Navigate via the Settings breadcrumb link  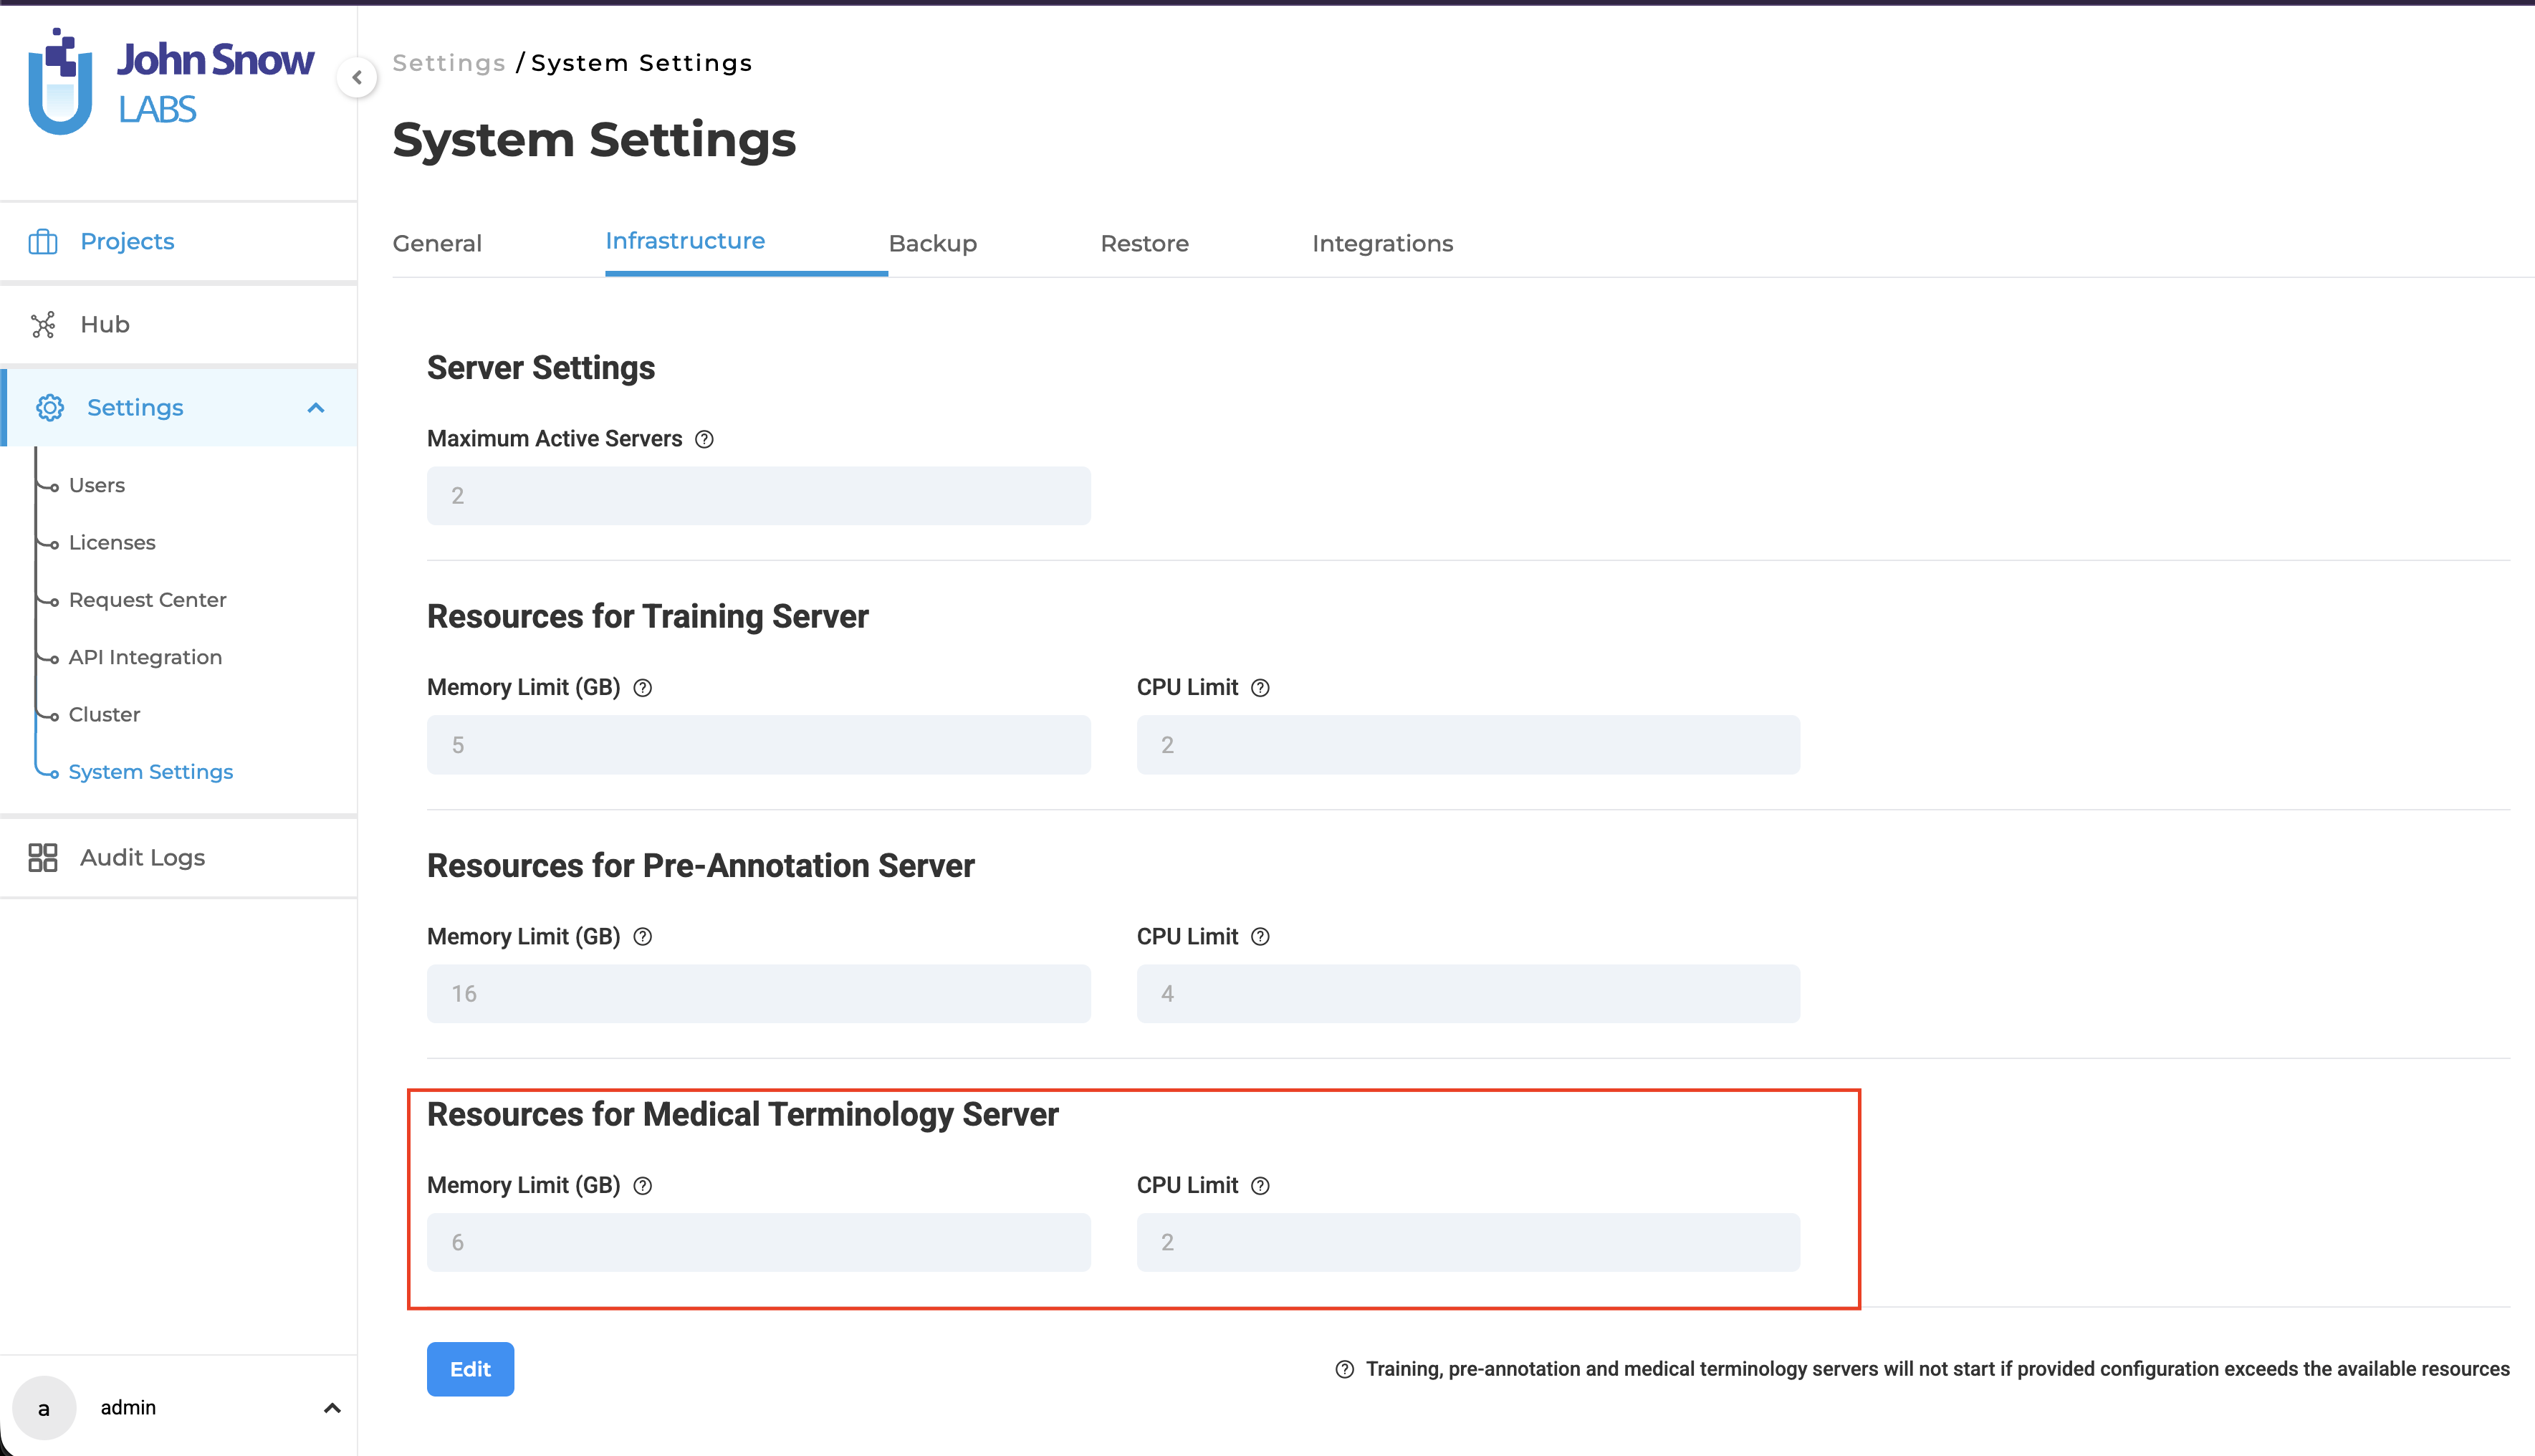pos(449,62)
